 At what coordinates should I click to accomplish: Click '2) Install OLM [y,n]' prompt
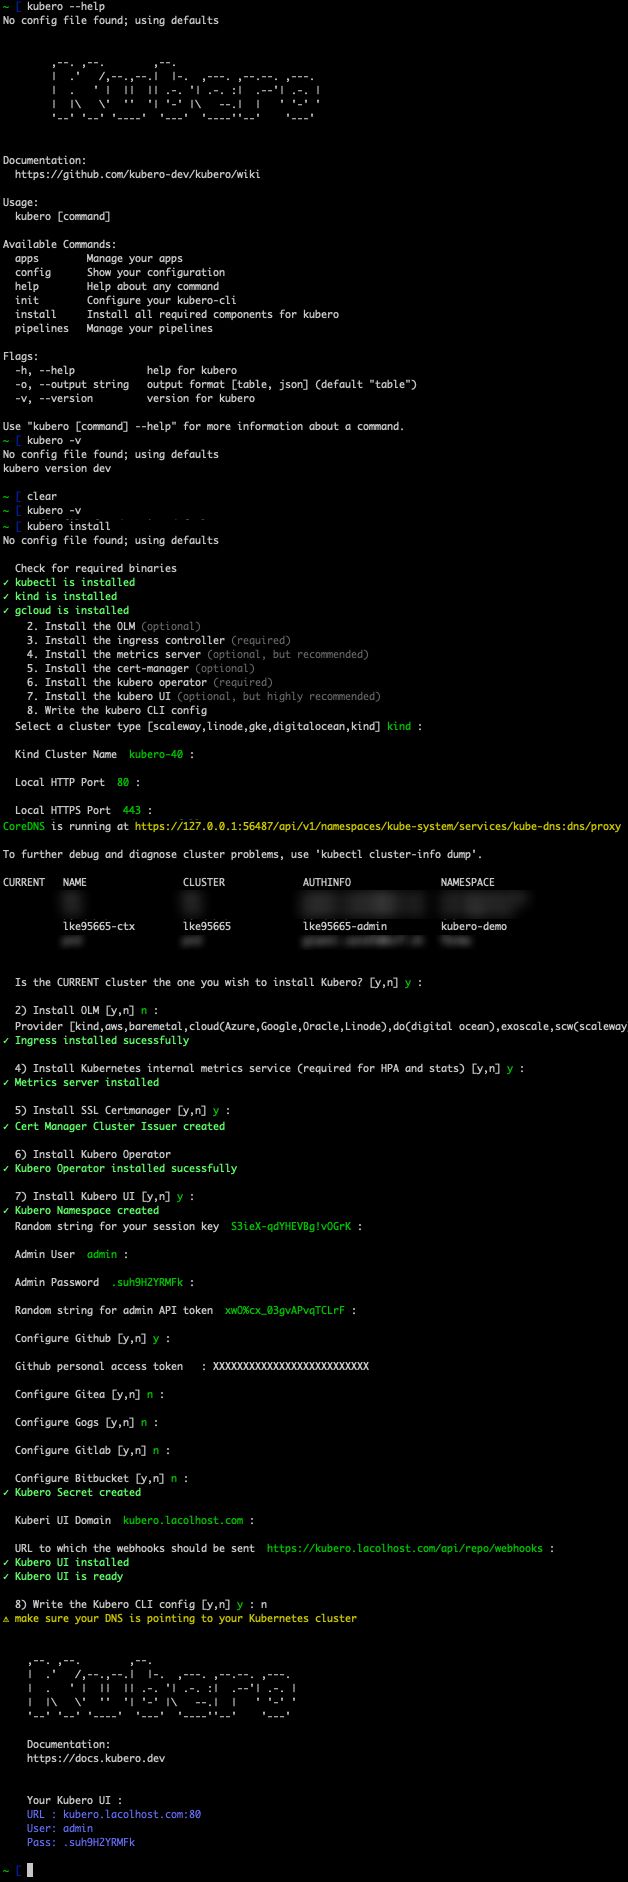click(x=86, y=1010)
